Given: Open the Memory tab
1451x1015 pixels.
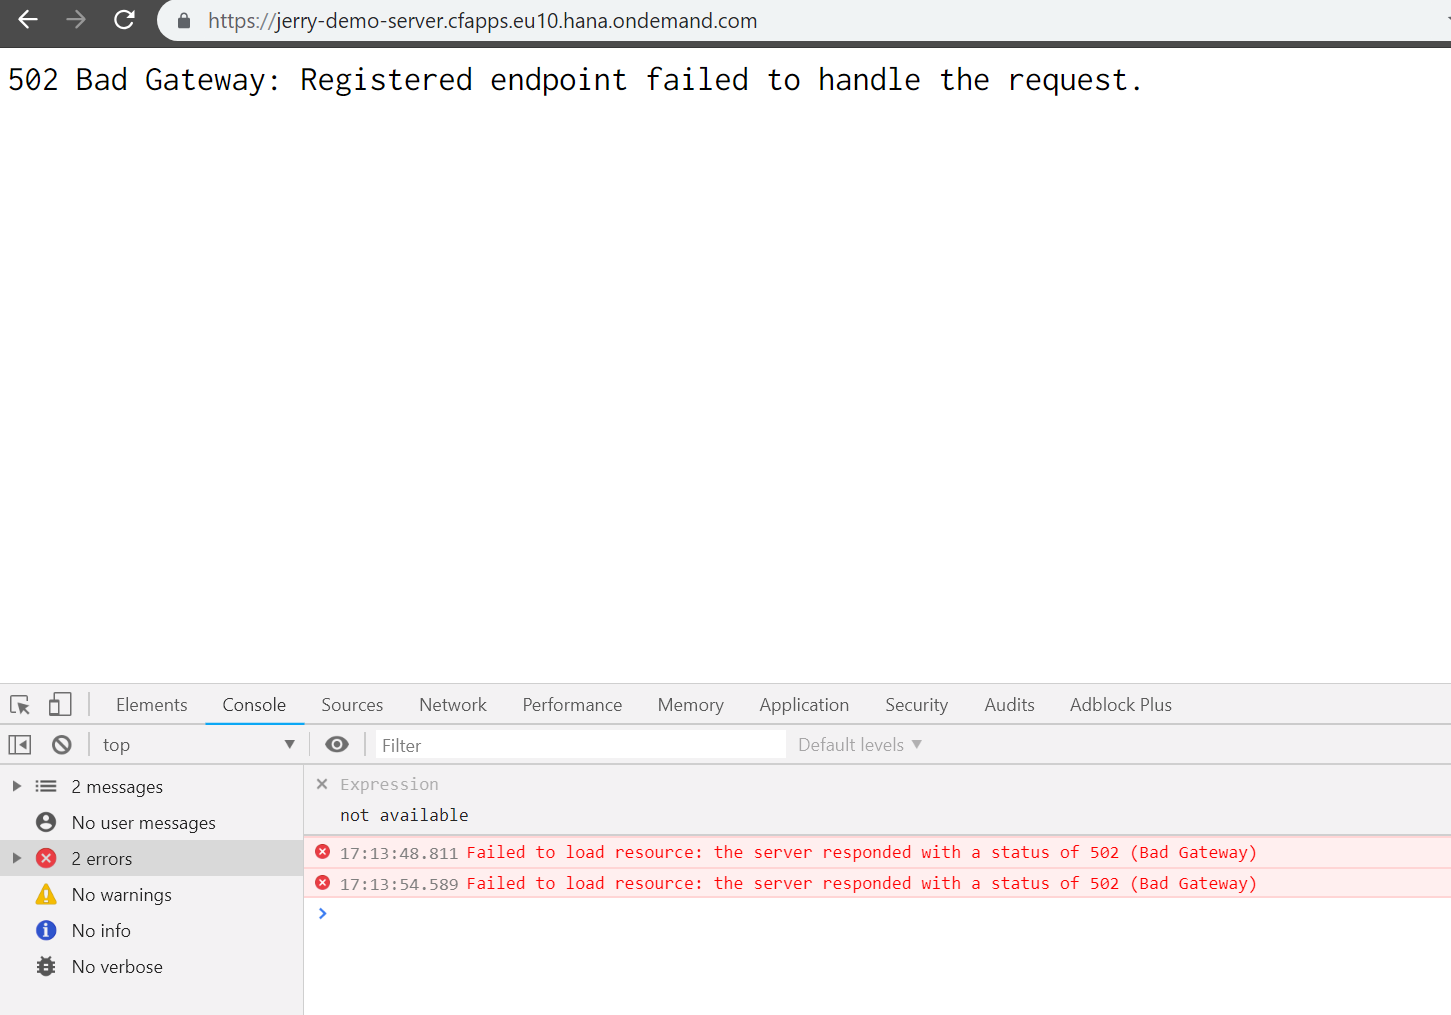Looking at the screenshot, I should [x=691, y=705].
